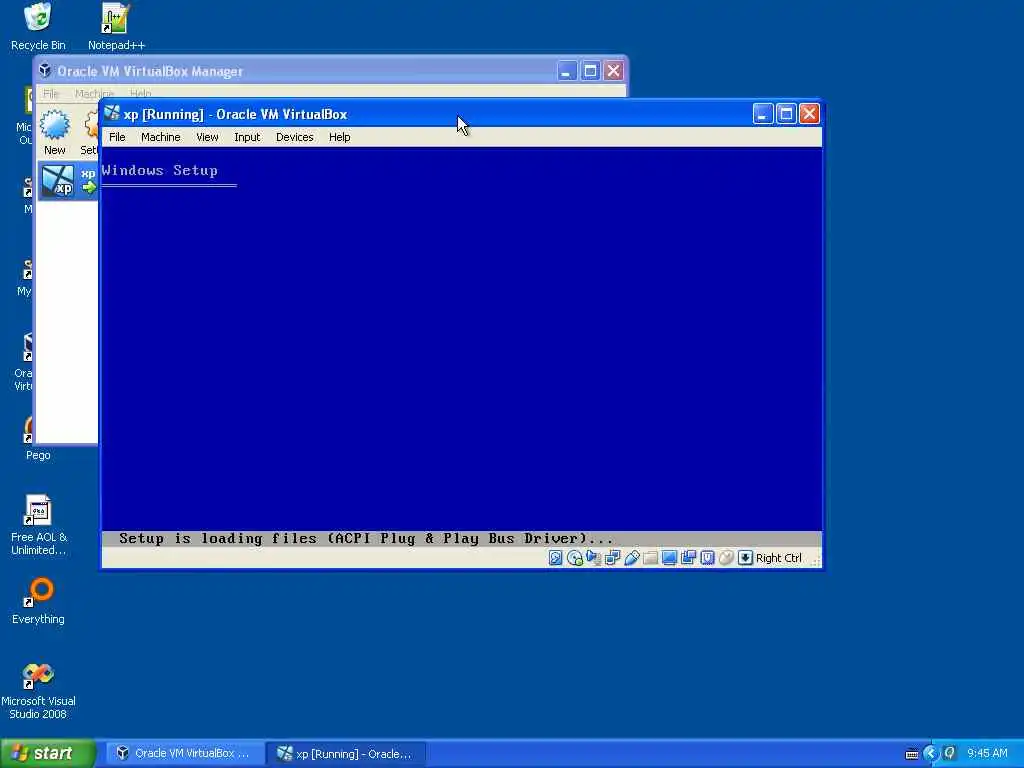Click the xp VM window resize grip
Screen dimensions: 1024x768
[x=816, y=561]
